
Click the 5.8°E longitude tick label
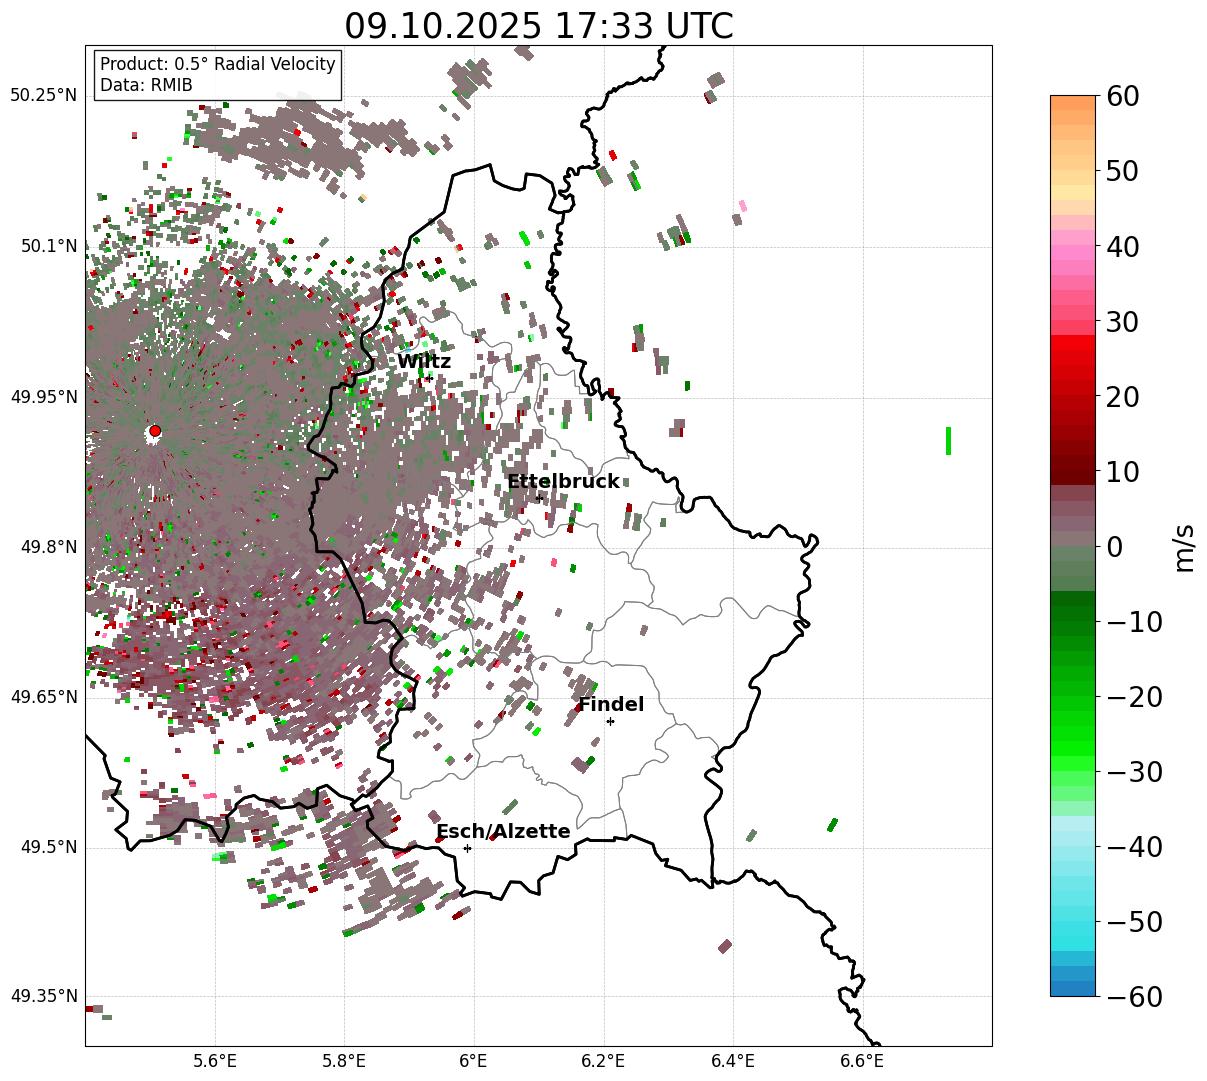tap(344, 1060)
